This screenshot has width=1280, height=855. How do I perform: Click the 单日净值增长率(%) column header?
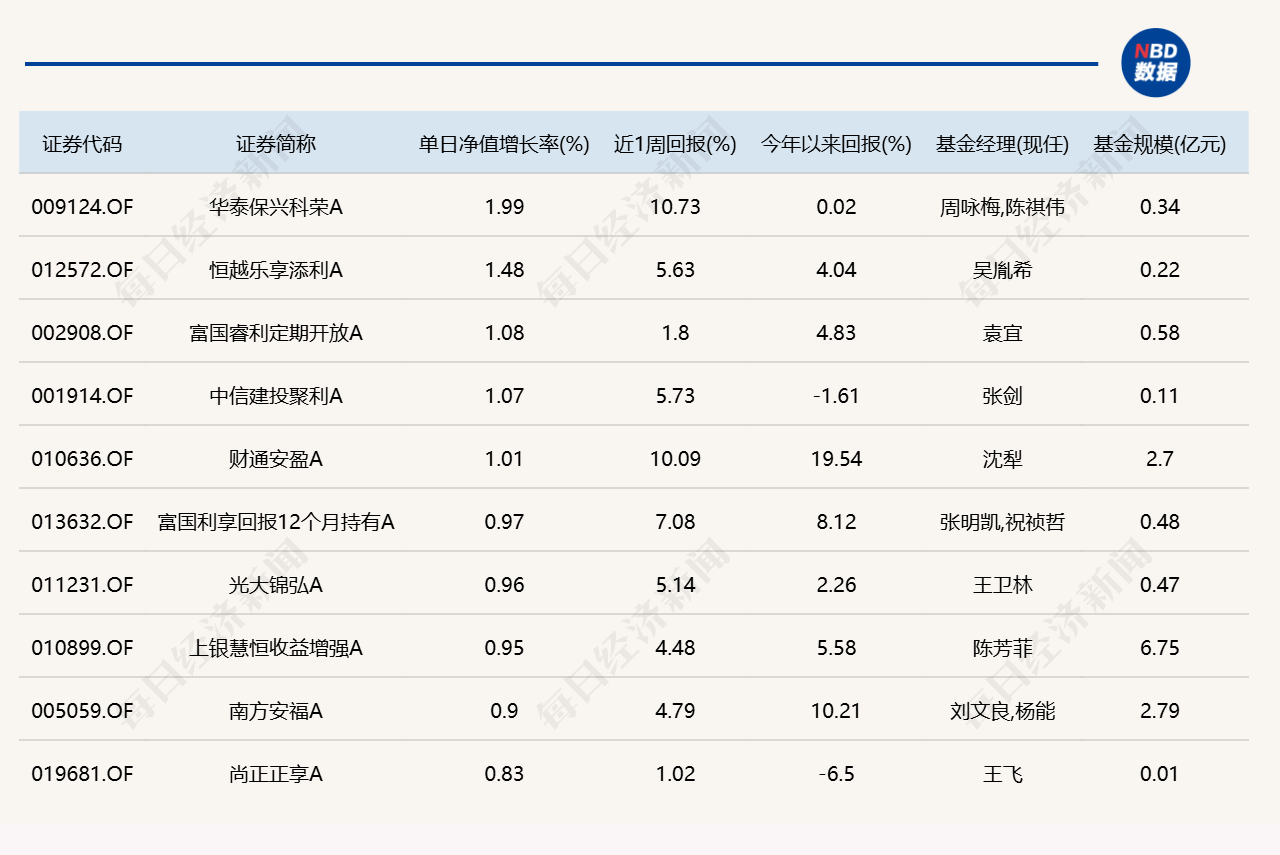pos(504,144)
